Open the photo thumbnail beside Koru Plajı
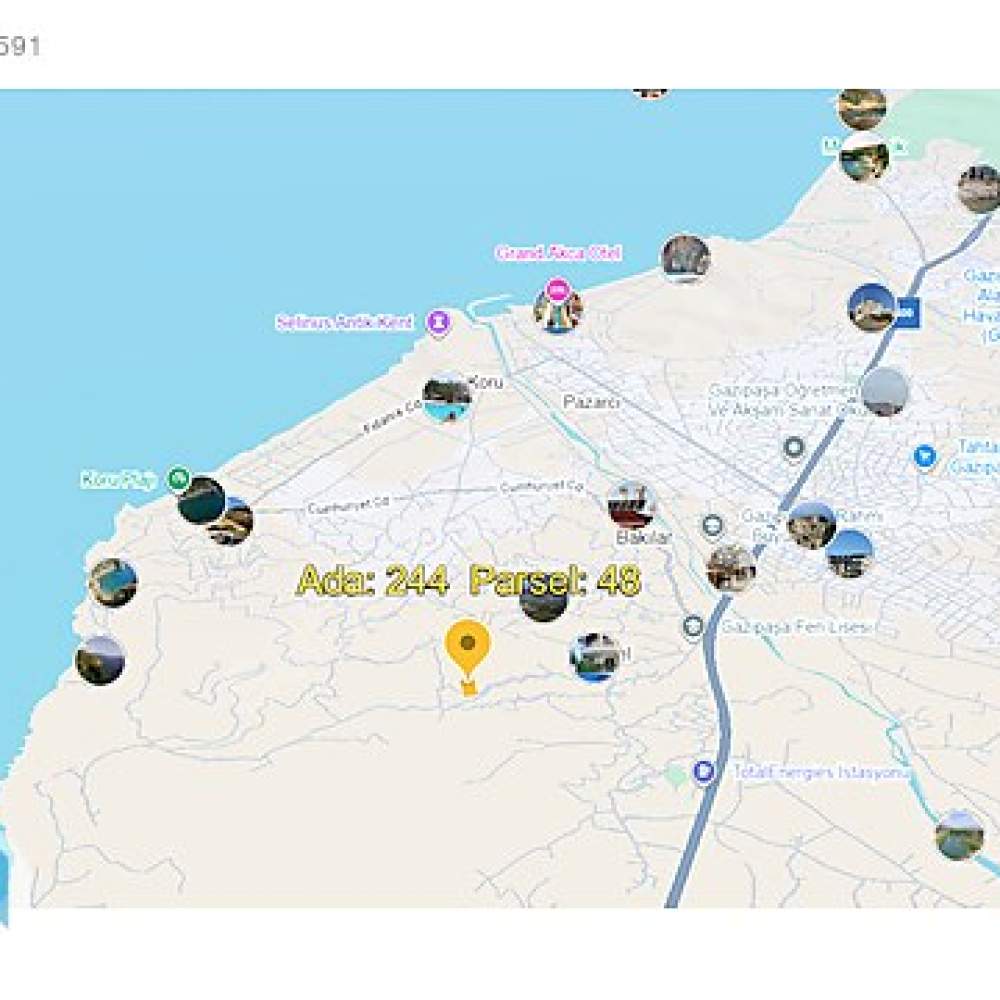Image resolution: width=1000 pixels, height=1000 pixels. pos(201,501)
